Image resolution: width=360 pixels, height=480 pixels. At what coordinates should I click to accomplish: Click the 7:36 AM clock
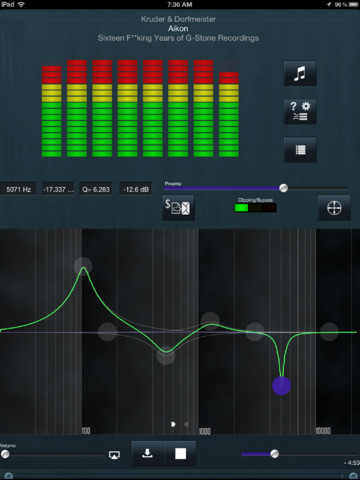pos(180,5)
